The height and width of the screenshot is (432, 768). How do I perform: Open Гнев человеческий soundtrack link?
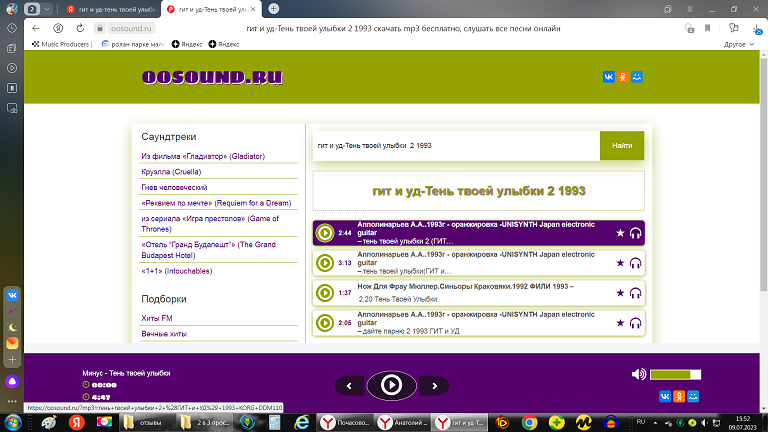[x=174, y=188]
